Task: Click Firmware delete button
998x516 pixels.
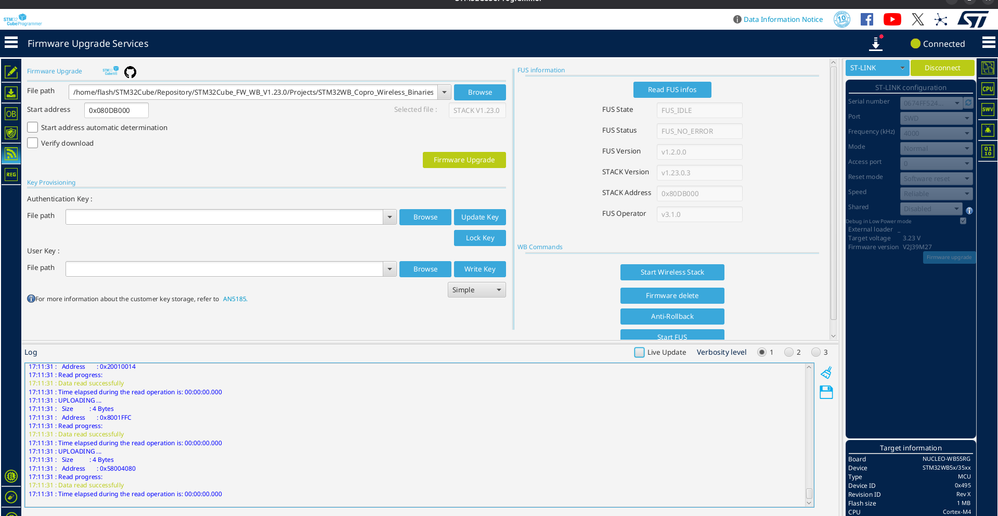Action: coord(672,296)
